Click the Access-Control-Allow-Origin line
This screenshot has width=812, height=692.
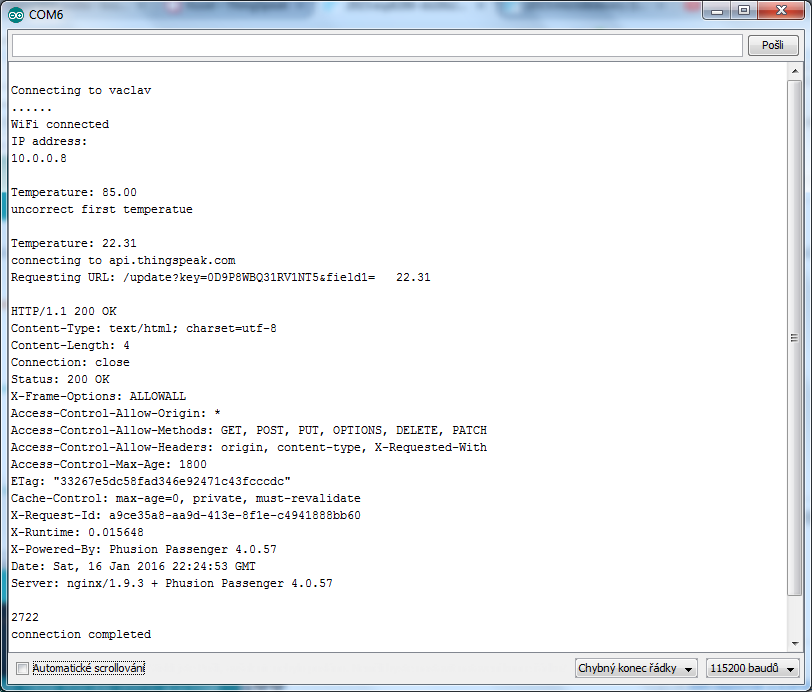pos(115,413)
